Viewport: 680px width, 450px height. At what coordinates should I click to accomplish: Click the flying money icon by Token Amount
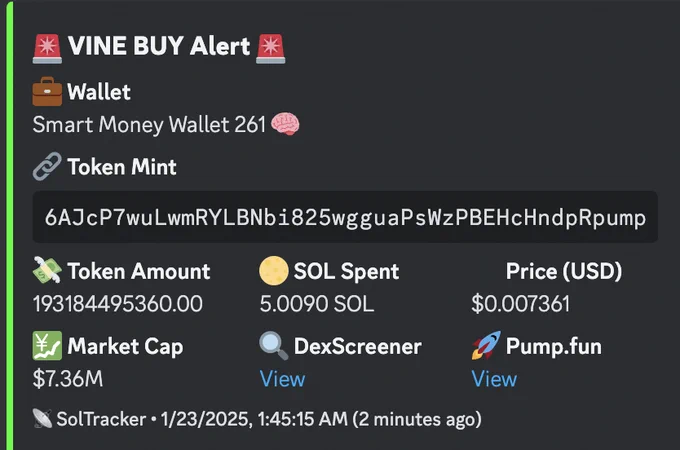47,271
